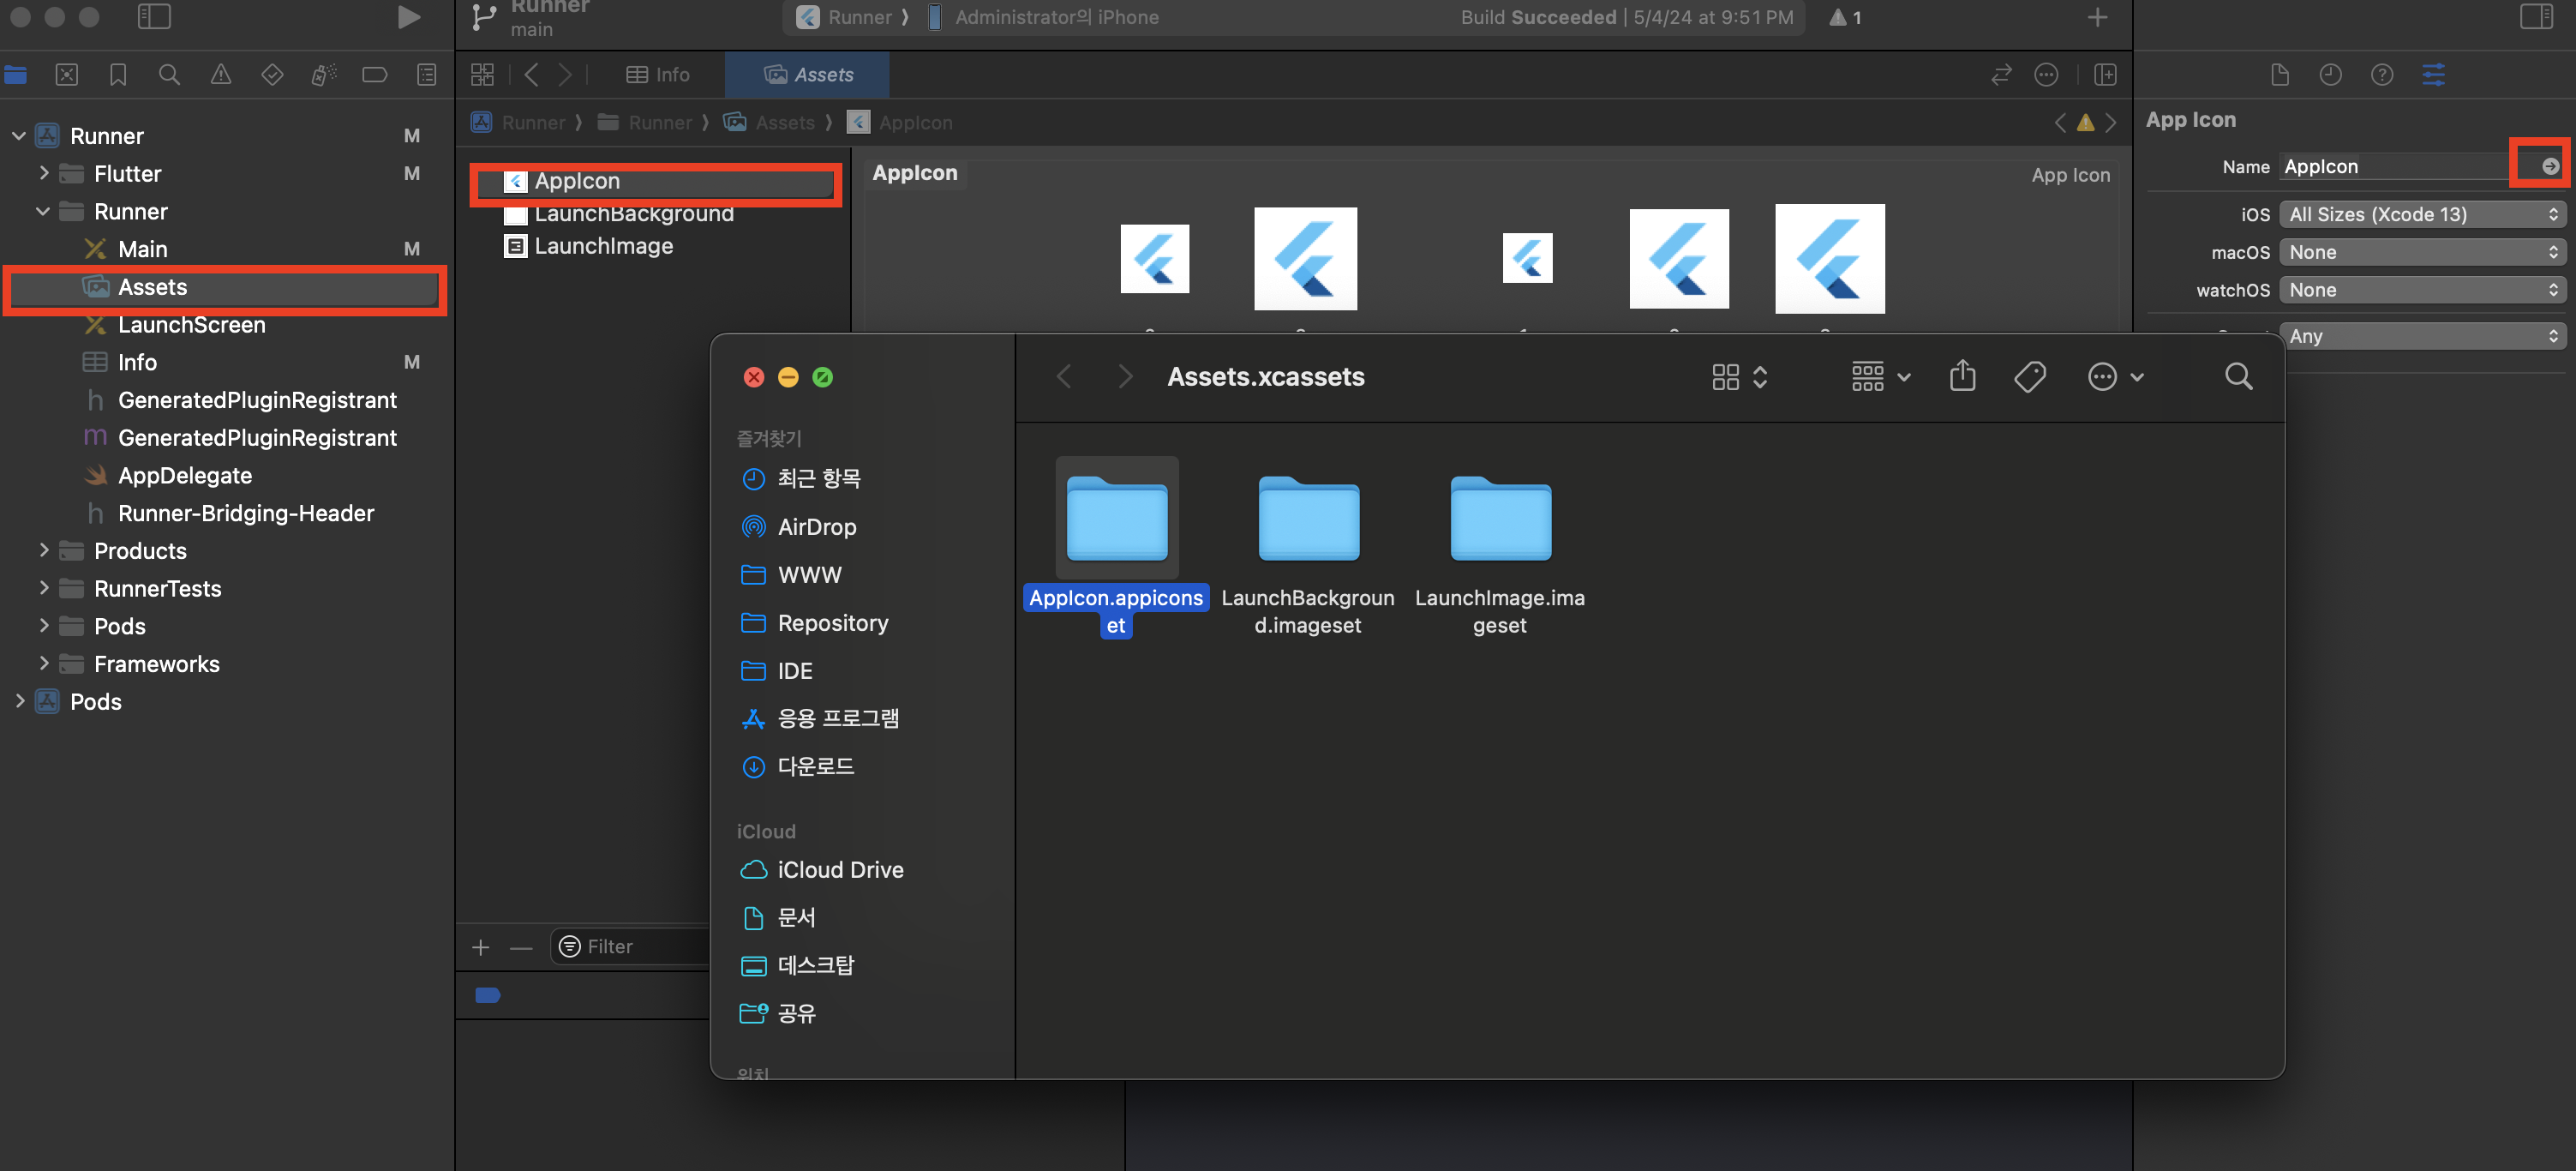
Task: Click the Run (play) button
Action: [x=407, y=17]
